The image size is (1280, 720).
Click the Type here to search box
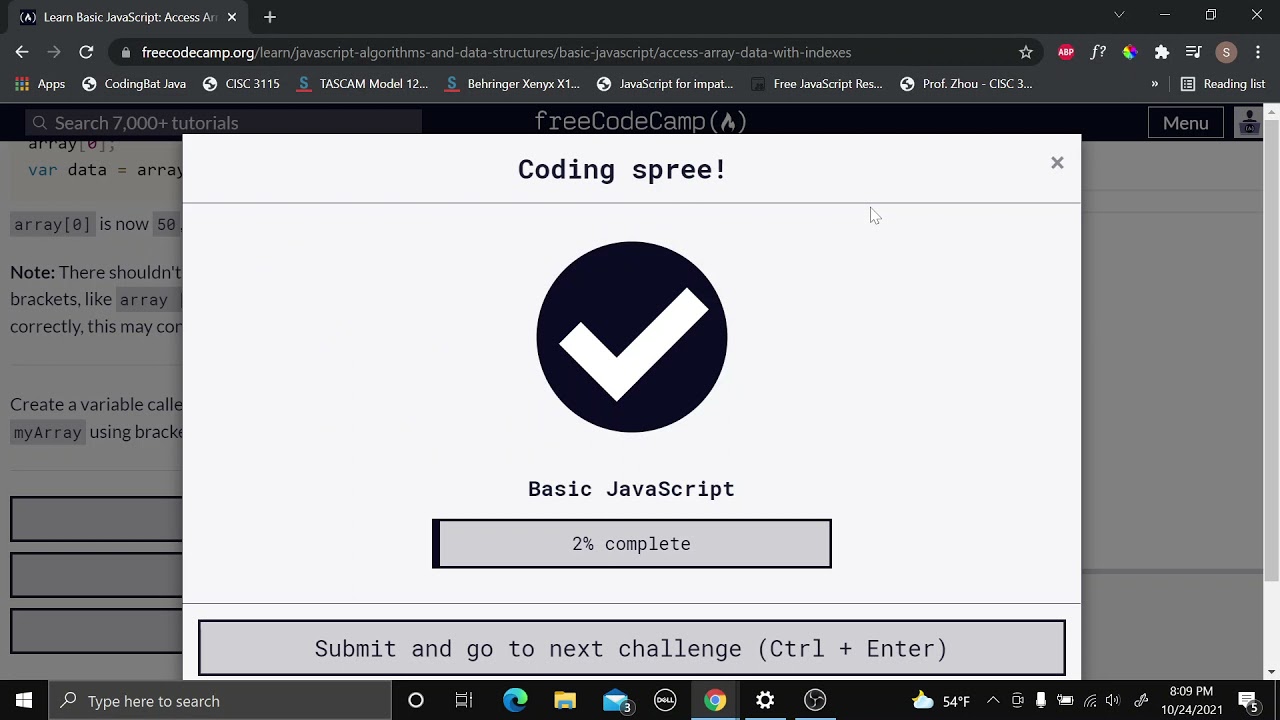click(x=220, y=700)
